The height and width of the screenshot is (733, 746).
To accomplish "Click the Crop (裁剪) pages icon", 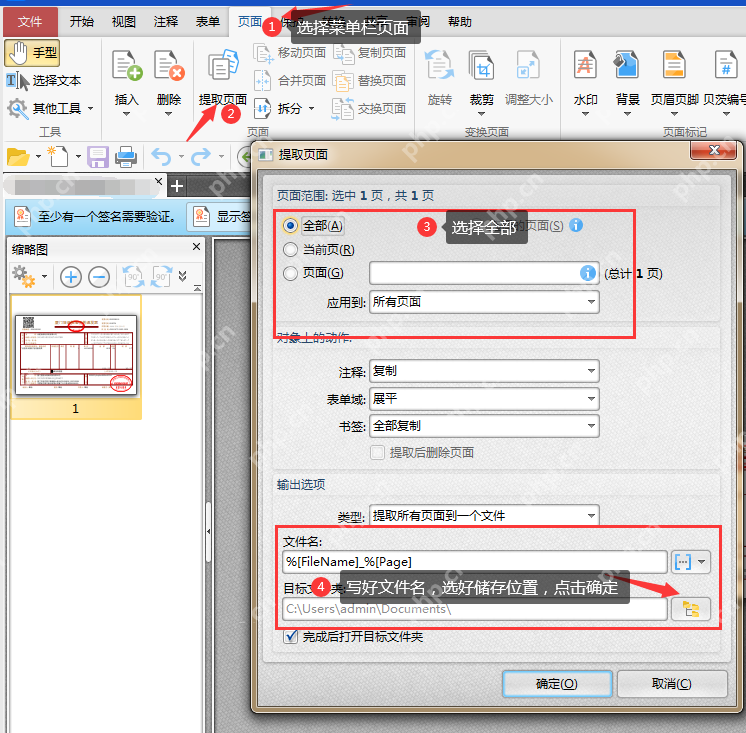I will point(481,65).
